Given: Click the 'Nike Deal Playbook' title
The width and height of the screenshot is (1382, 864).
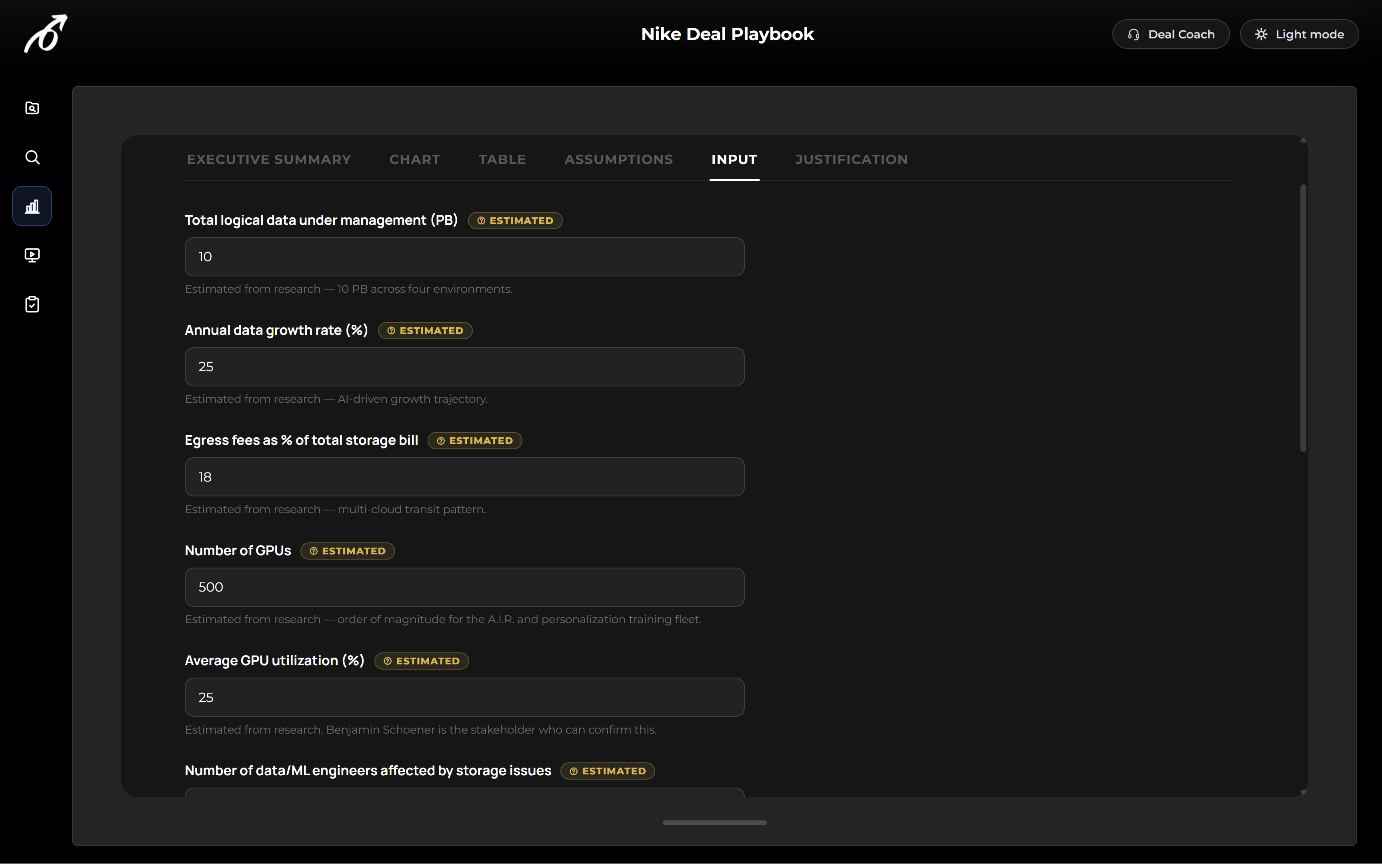Looking at the screenshot, I should 728,34.
